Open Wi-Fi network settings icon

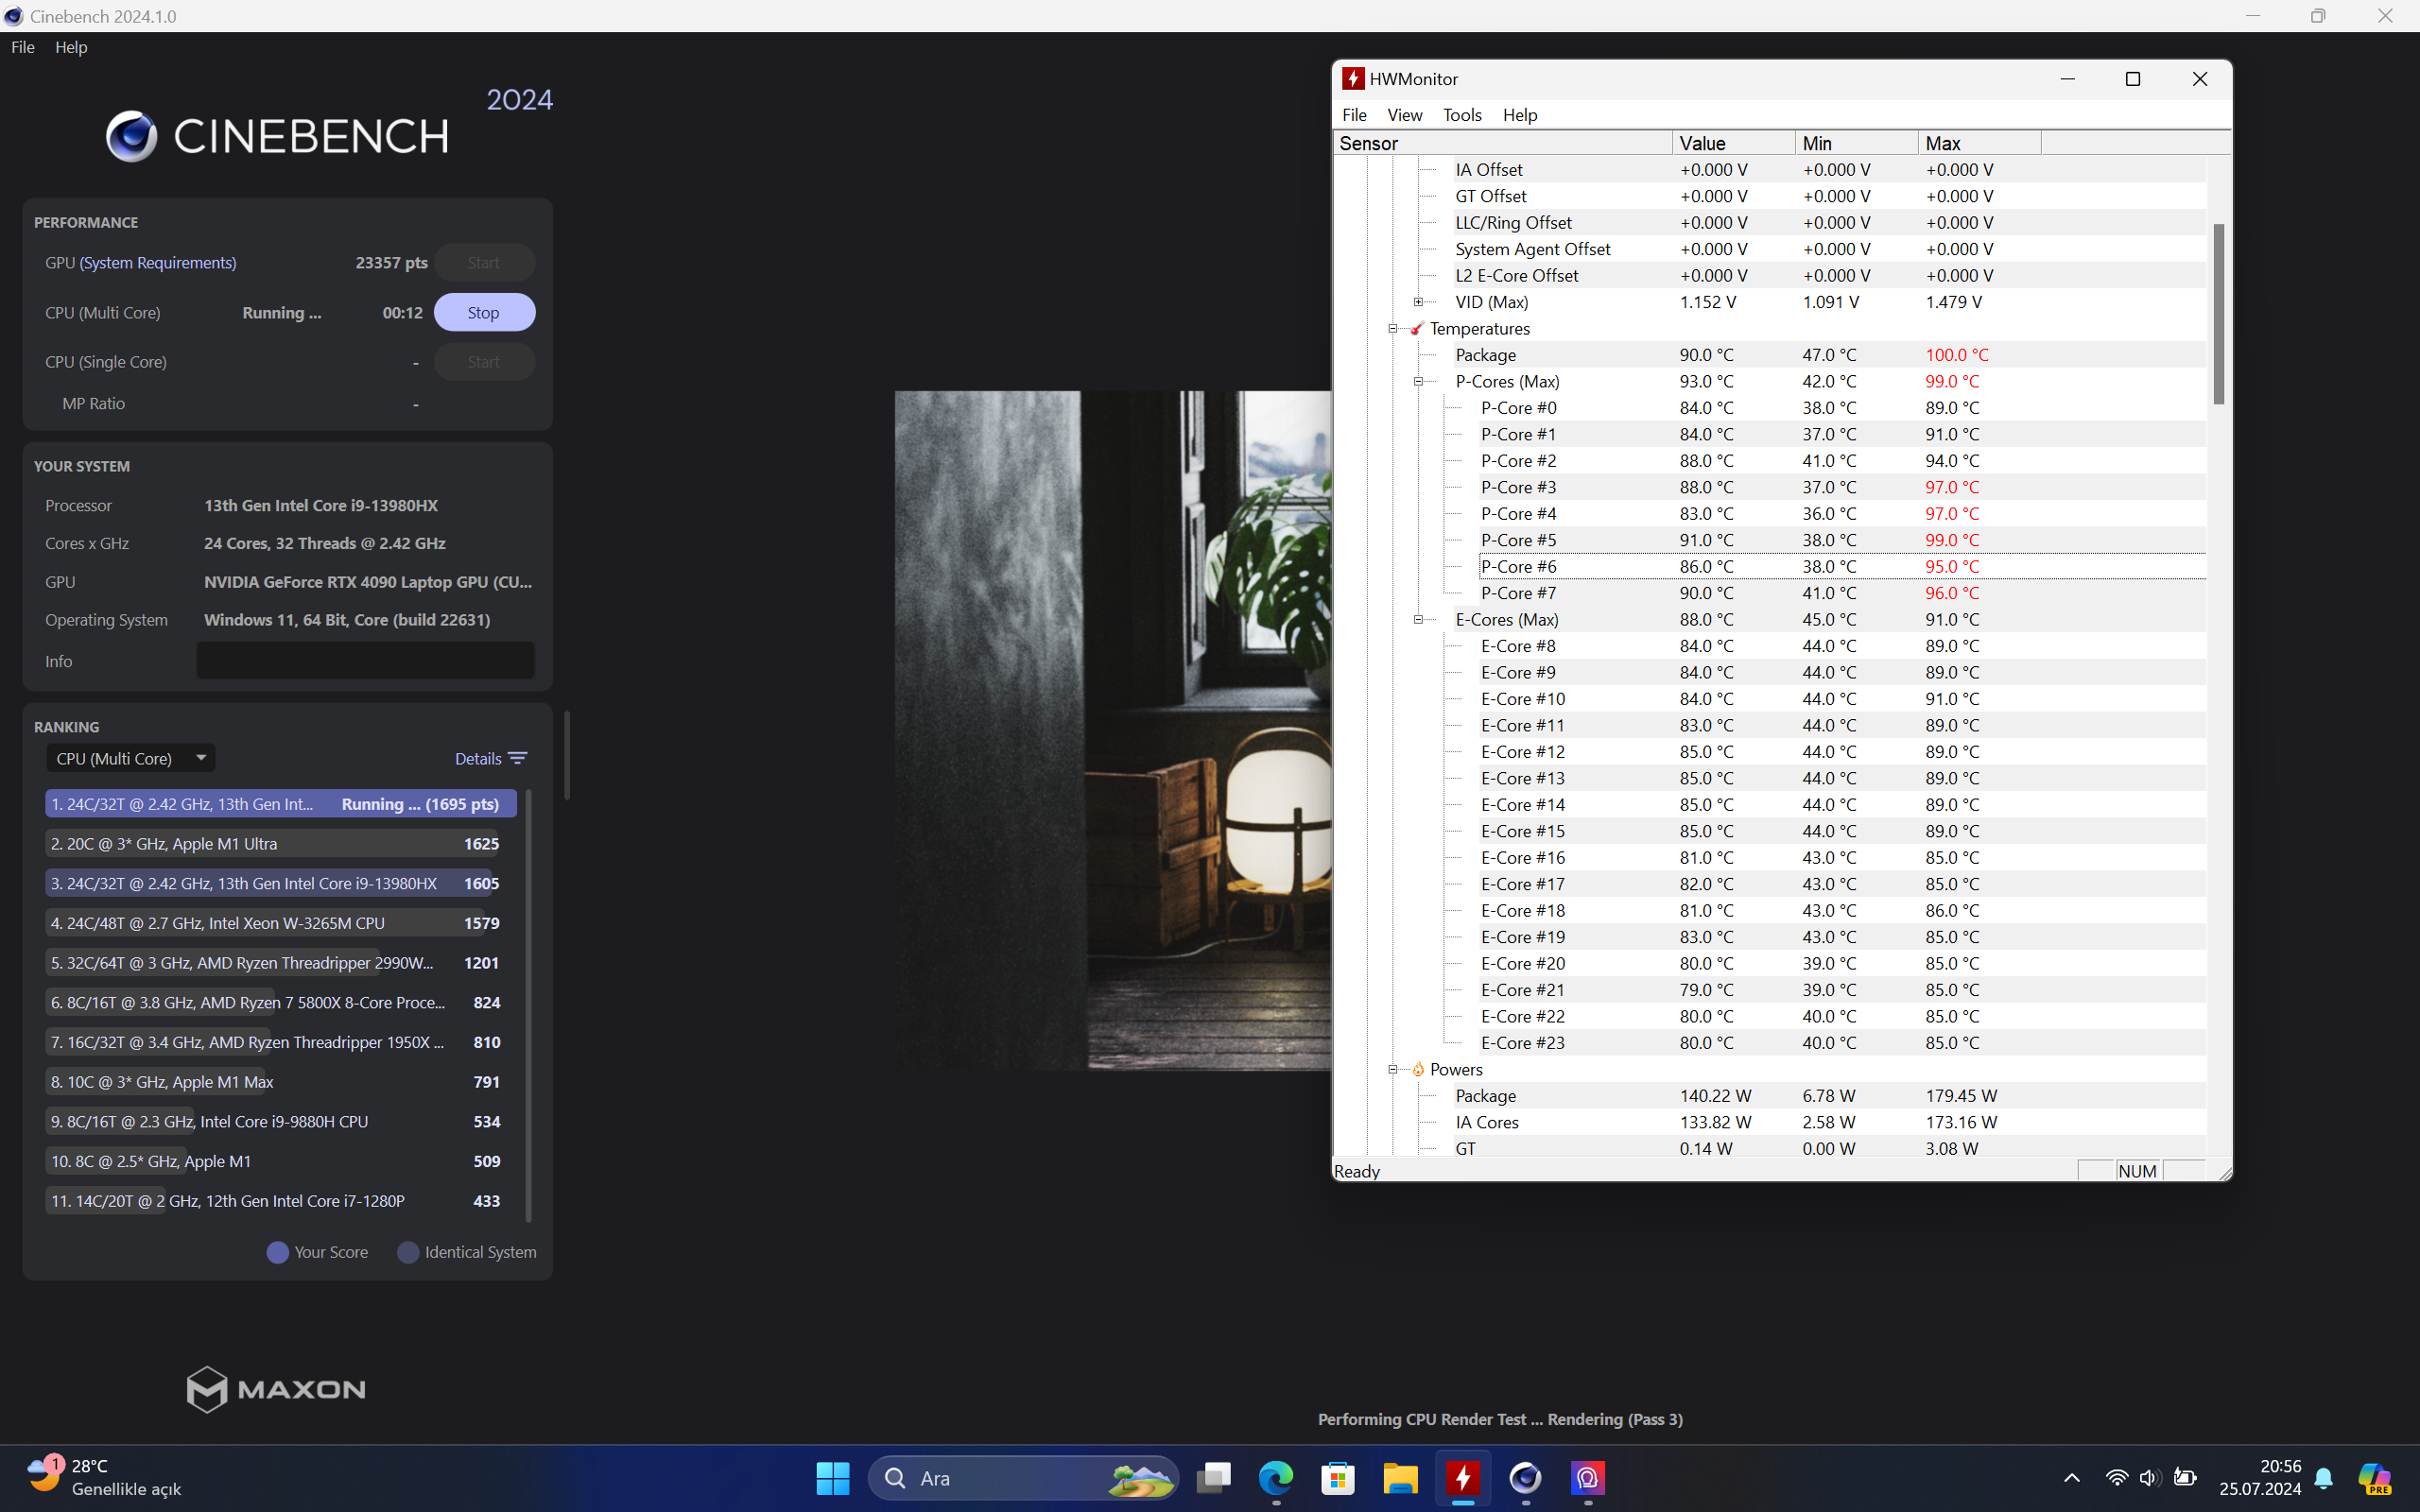click(x=2116, y=1478)
